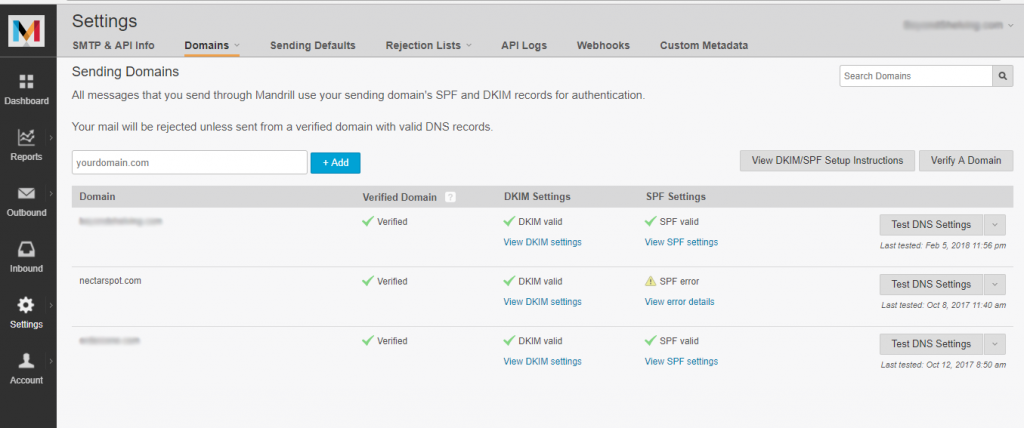1024x428 pixels.
Task: Open Reports in the sidebar
Action: tap(27, 138)
